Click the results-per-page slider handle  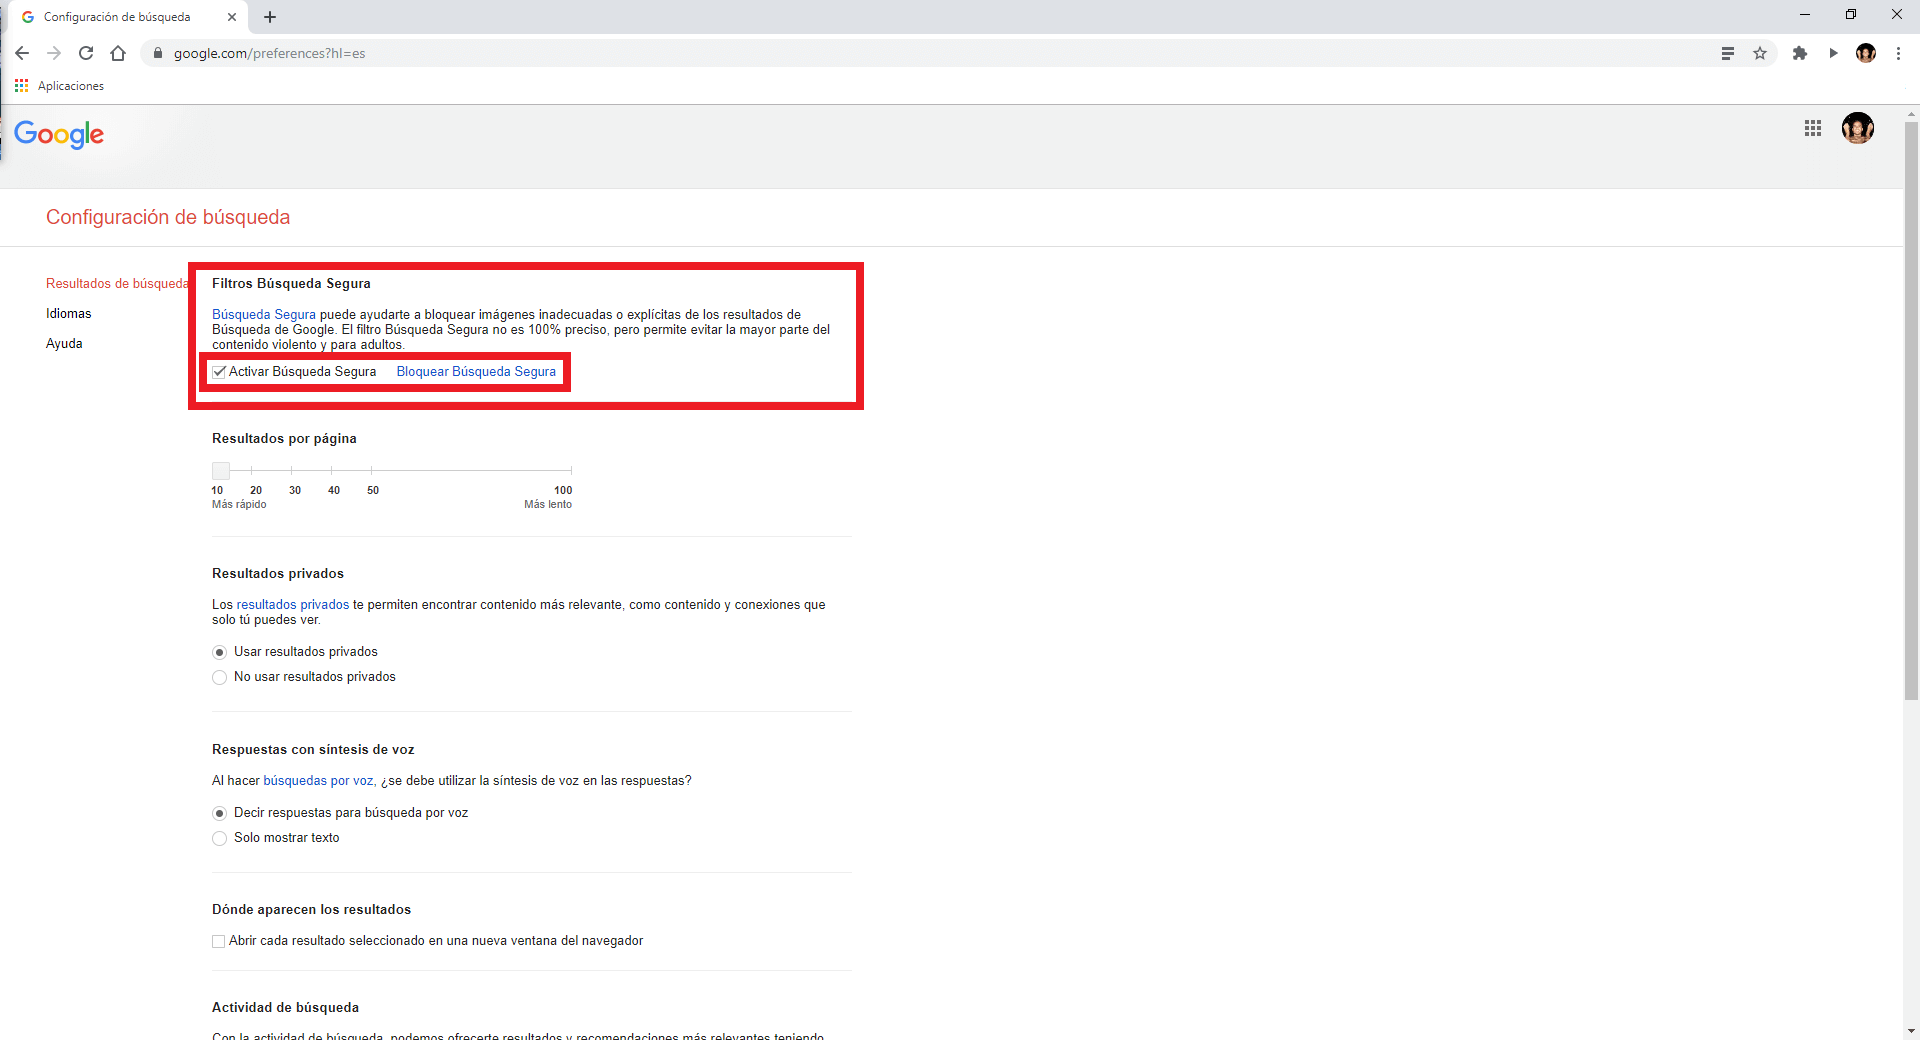coord(221,470)
